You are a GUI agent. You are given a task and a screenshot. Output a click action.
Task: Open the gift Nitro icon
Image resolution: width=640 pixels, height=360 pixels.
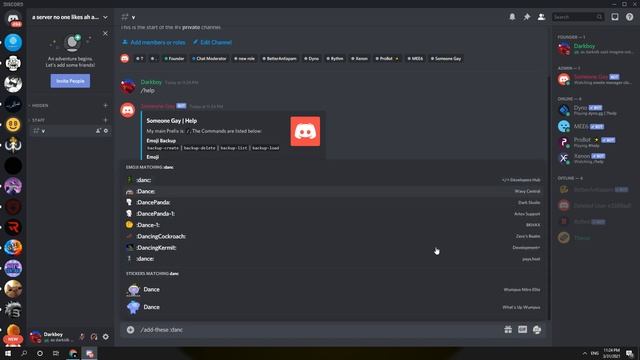tap(508, 330)
